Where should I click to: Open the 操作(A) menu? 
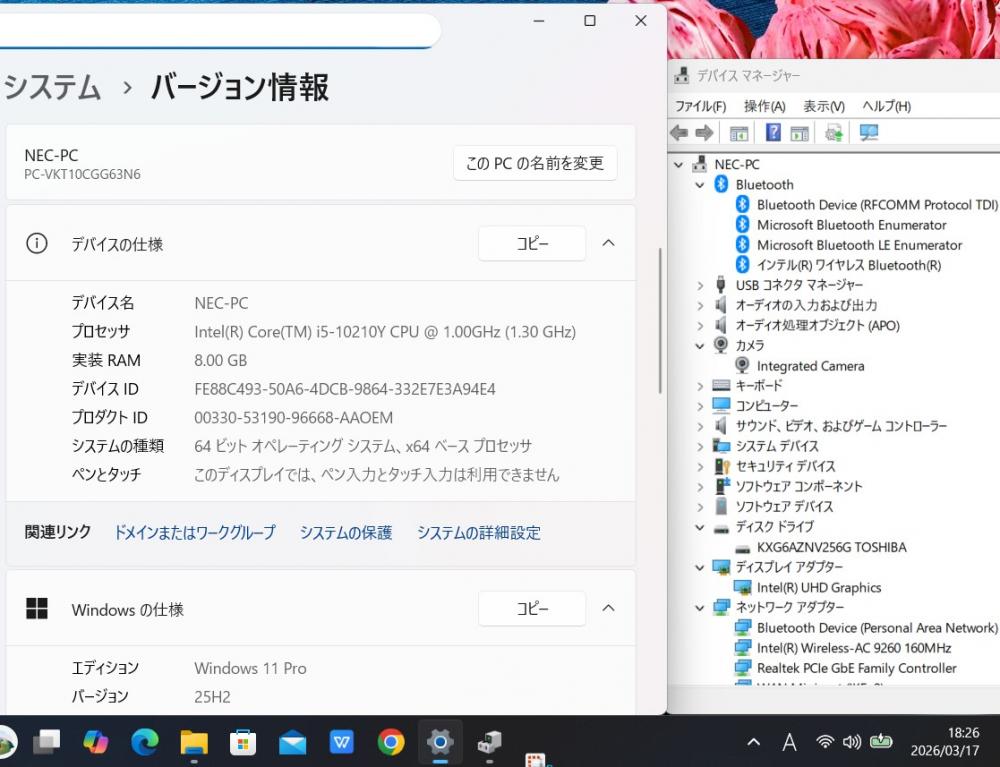click(x=764, y=106)
